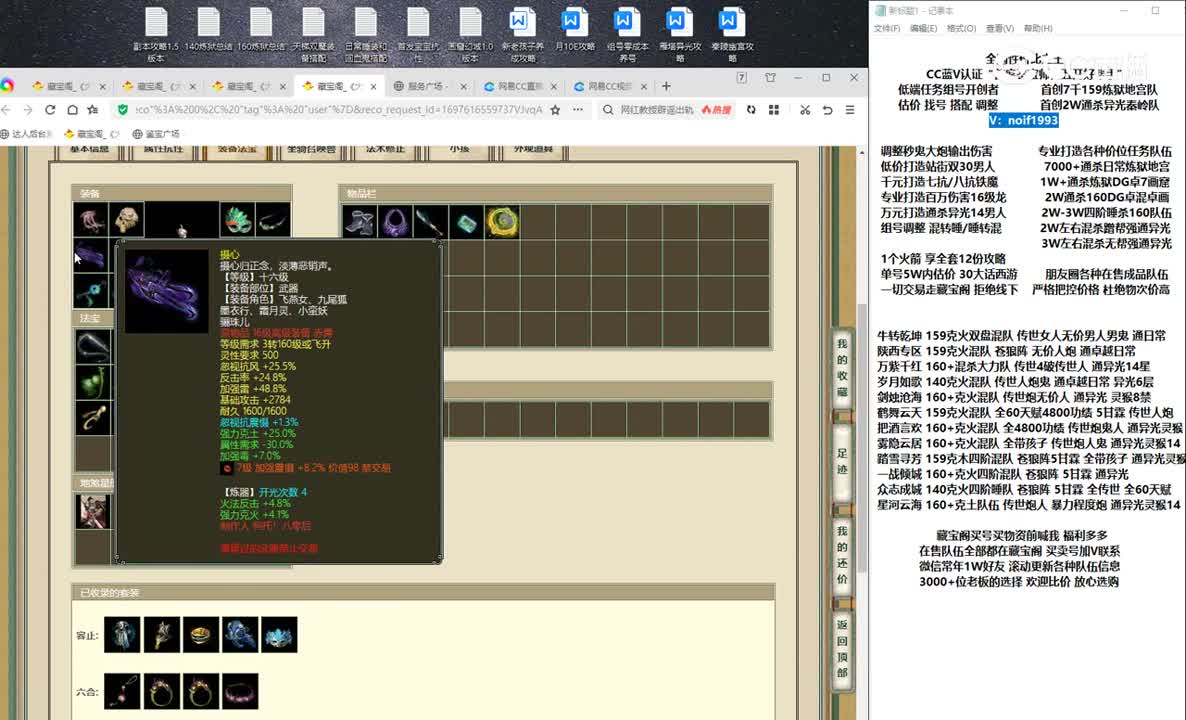Click the gold ring in the 容止 set

pos(200,635)
